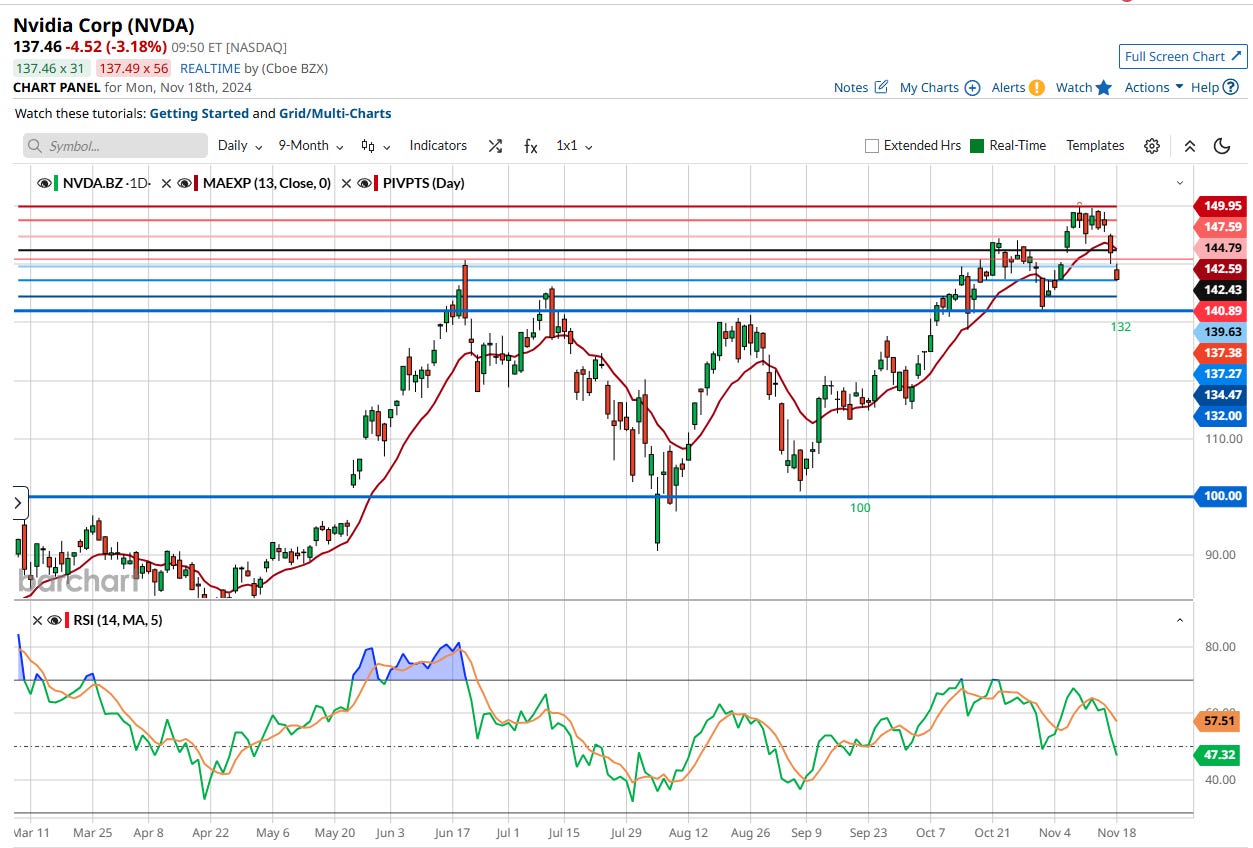1253x848 pixels.
Task: Click the My Charts link
Action: click(x=929, y=87)
